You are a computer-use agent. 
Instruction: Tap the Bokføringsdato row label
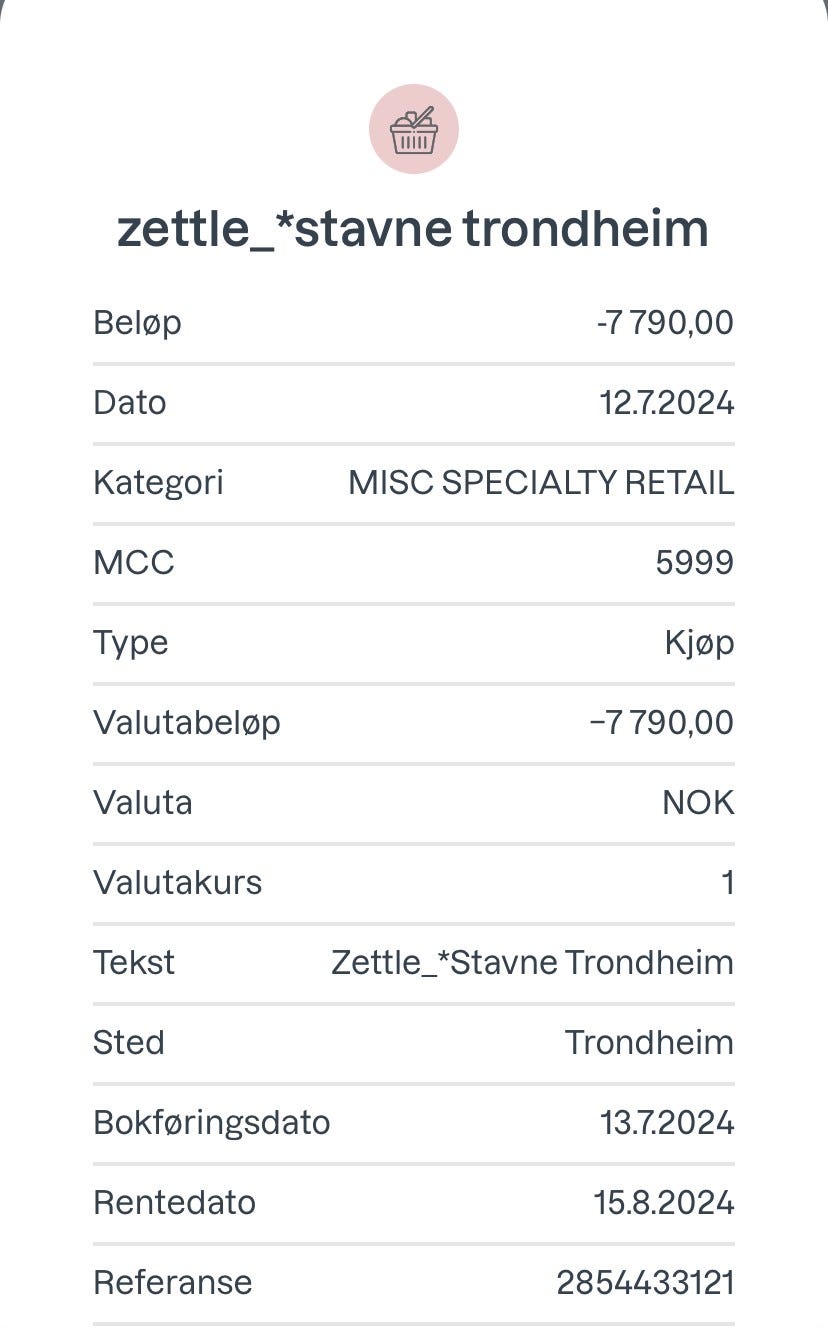tap(211, 1123)
